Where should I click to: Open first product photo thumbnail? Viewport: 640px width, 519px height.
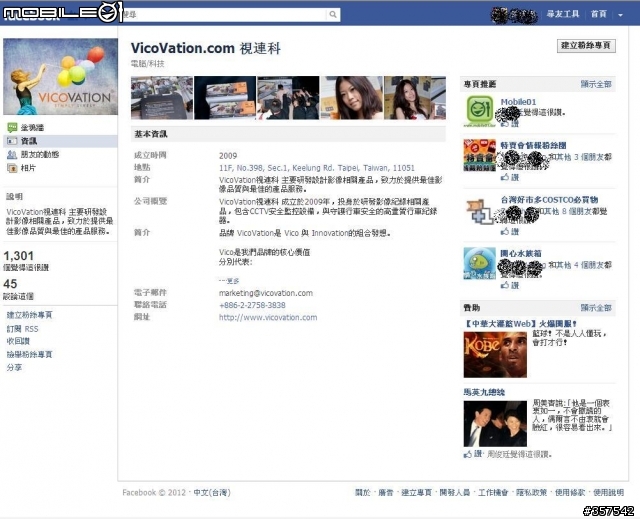162,98
